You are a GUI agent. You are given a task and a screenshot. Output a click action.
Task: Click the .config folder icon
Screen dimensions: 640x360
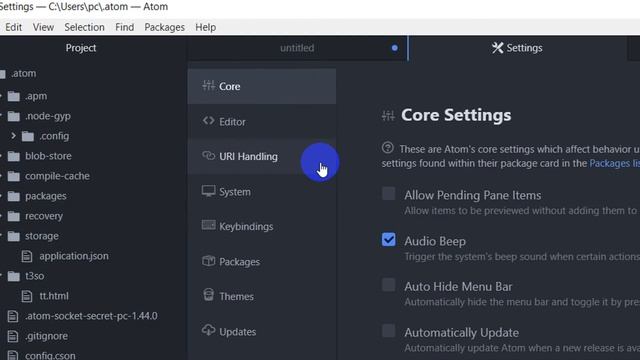tap(28, 136)
